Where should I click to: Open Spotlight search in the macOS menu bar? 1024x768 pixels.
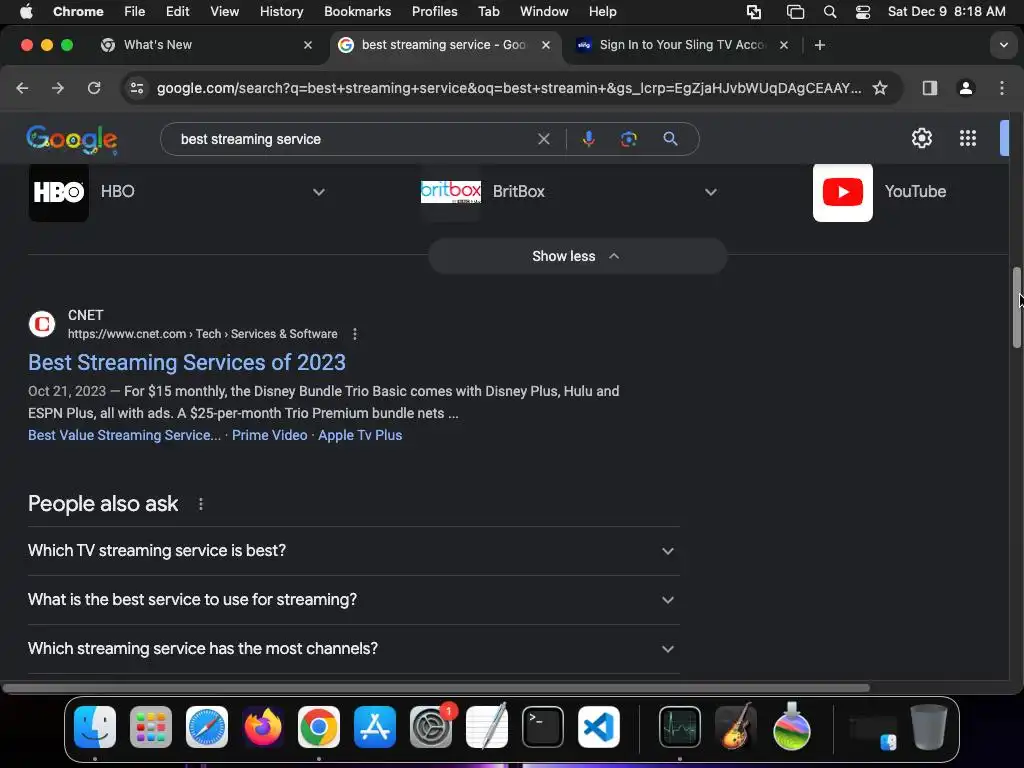829,11
